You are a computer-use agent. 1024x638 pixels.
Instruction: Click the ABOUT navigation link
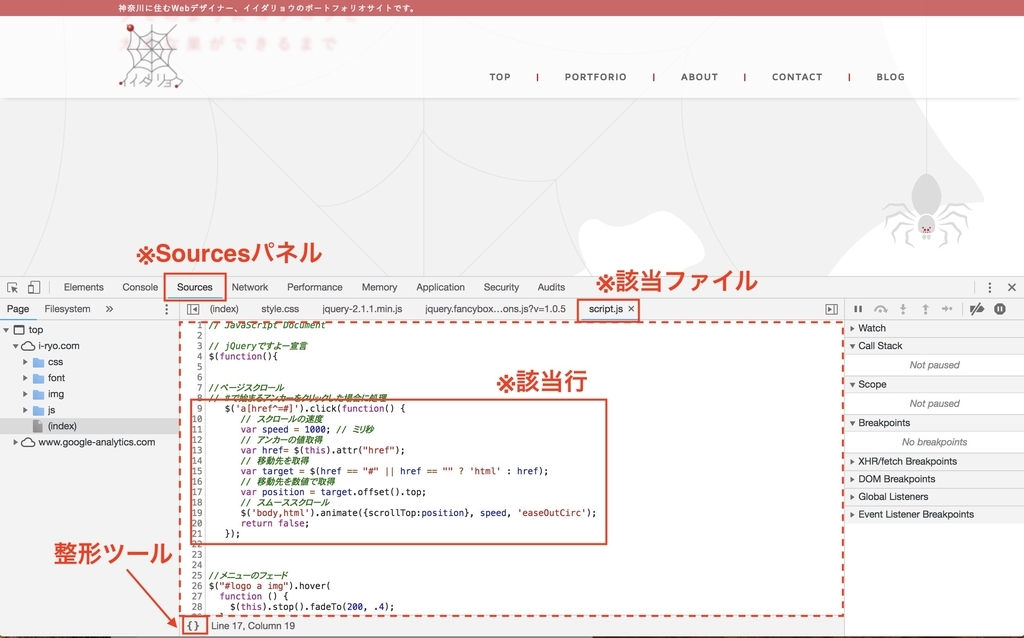(699, 77)
